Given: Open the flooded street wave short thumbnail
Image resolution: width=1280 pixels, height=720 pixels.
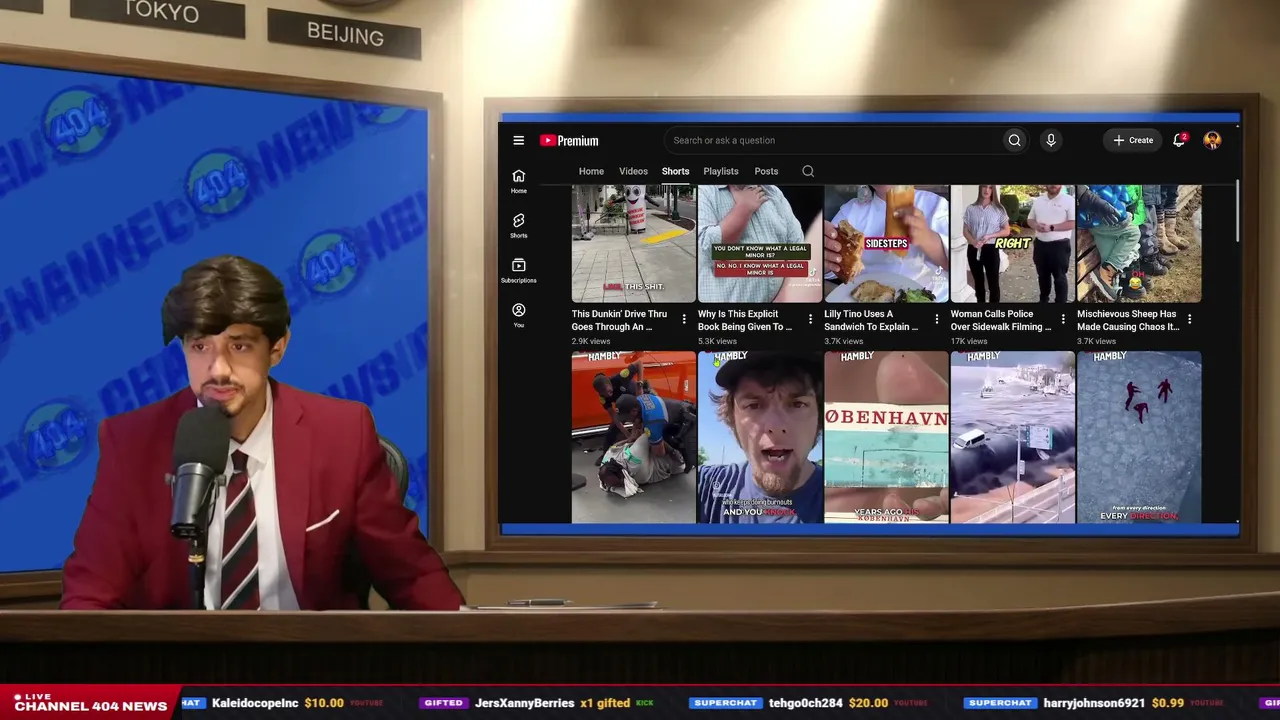Looking at the screenshot, I should 1012,437.
